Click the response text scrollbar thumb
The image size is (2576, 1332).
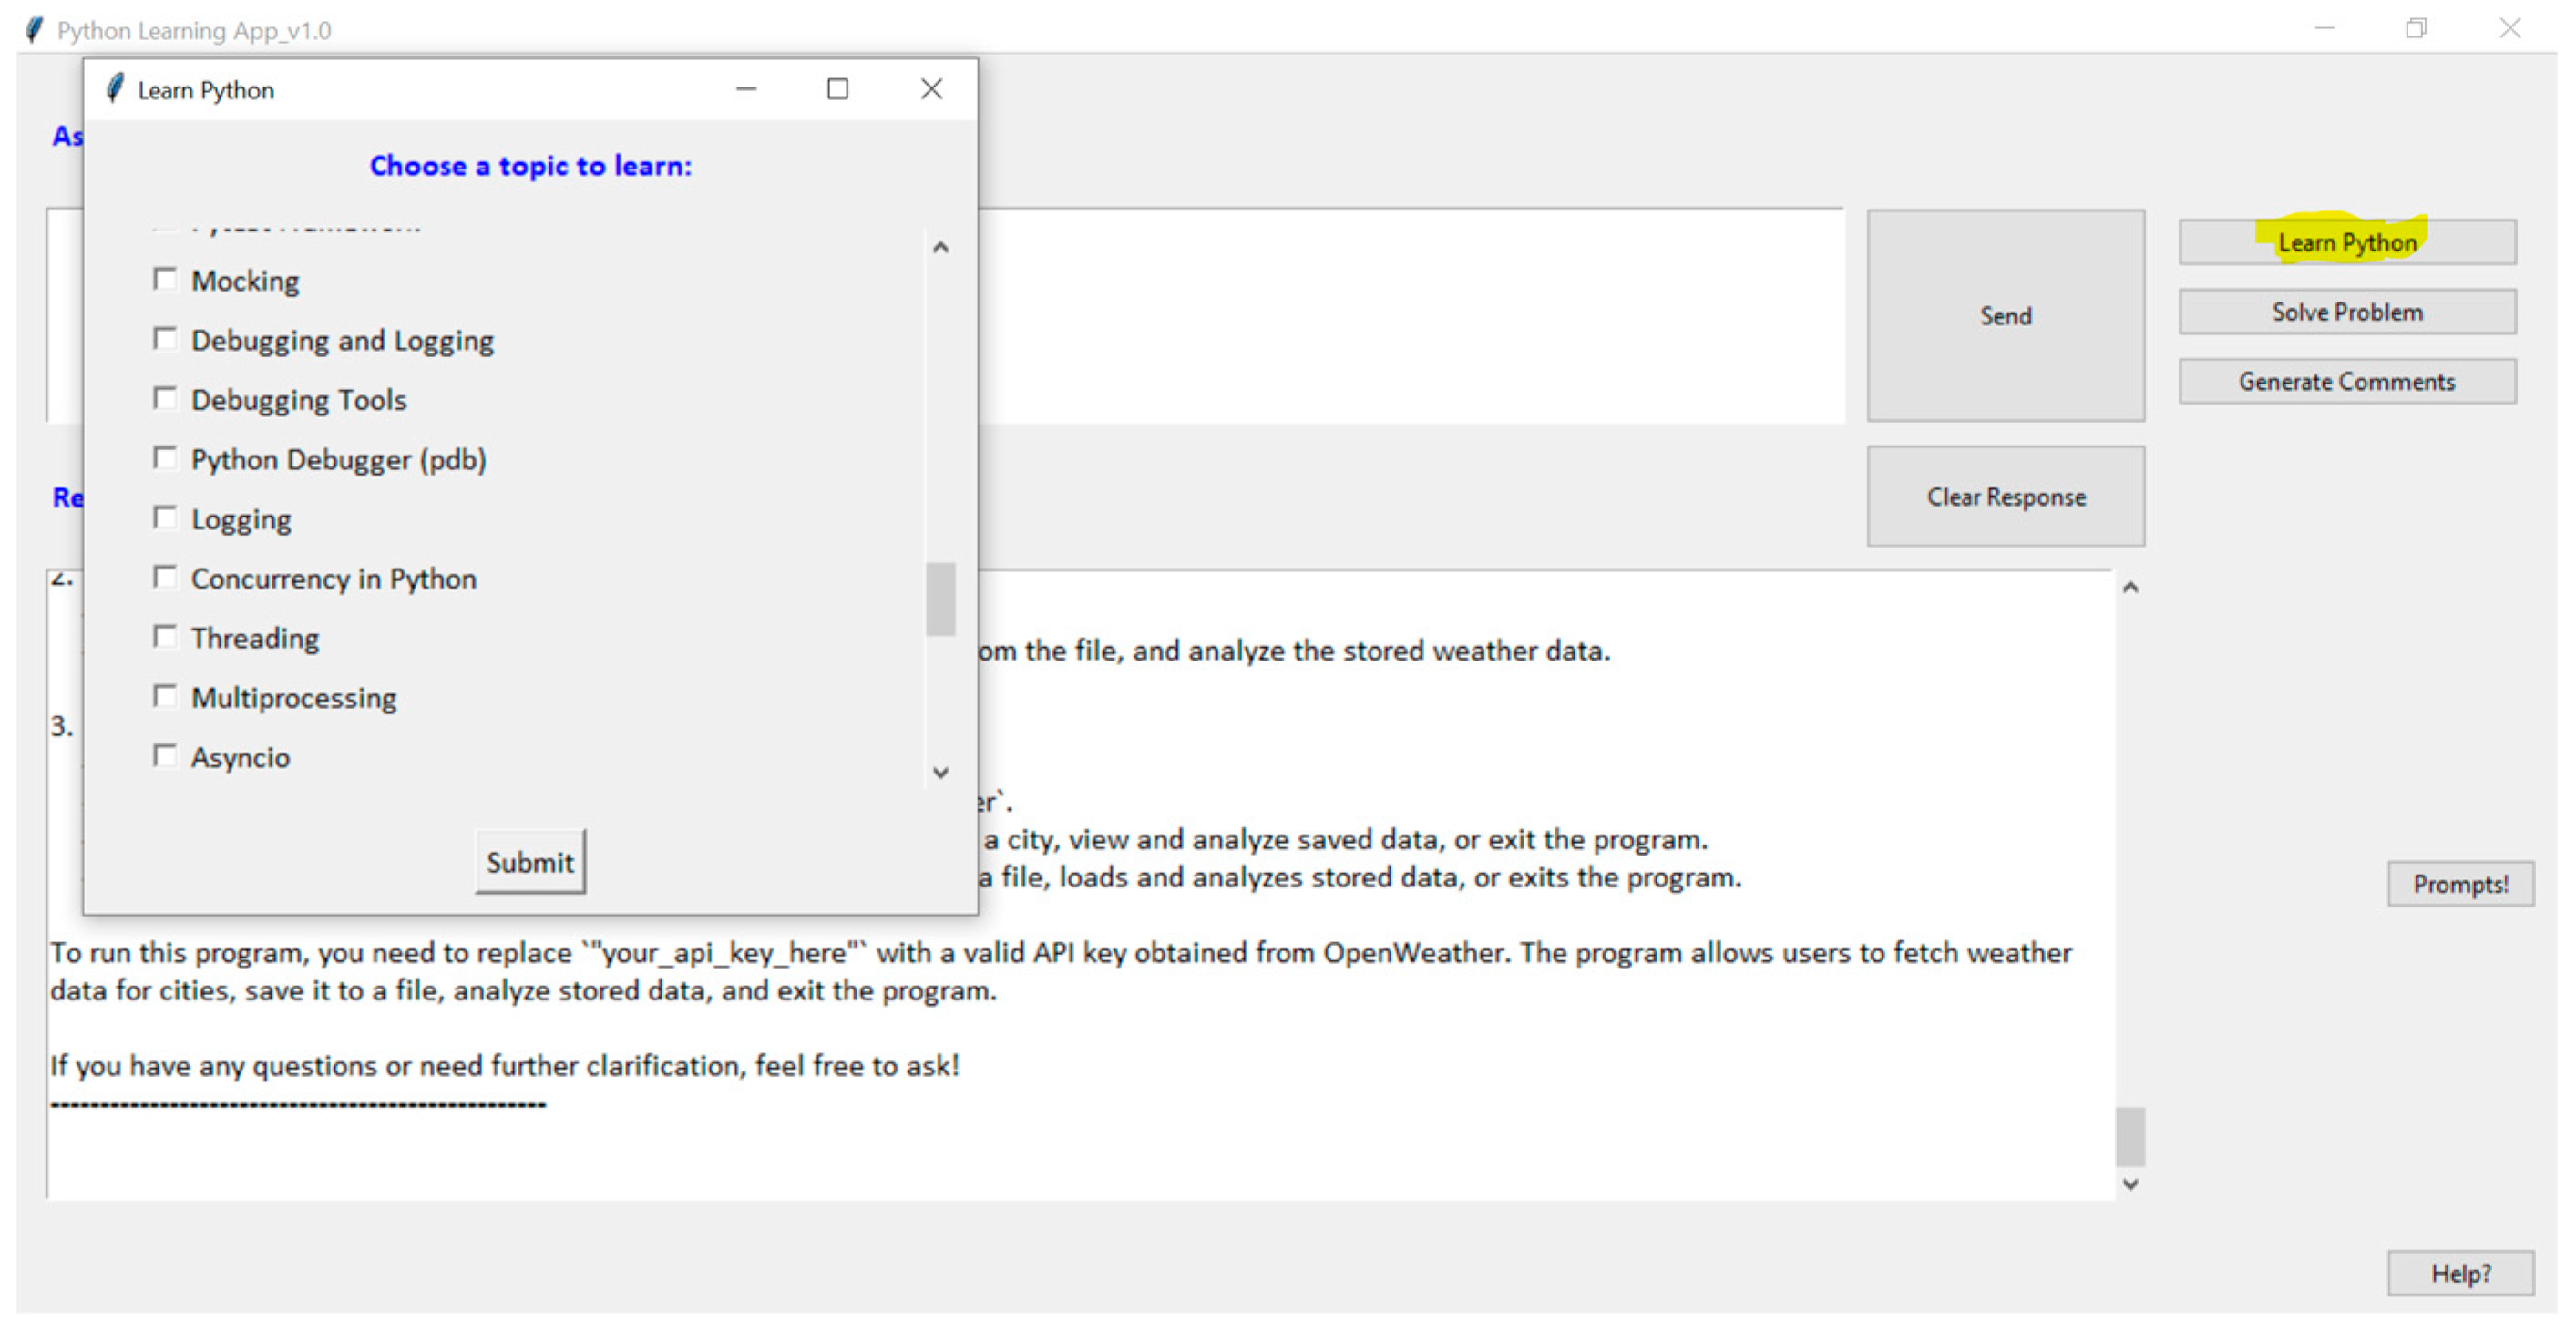[x=2130, y=1136]
